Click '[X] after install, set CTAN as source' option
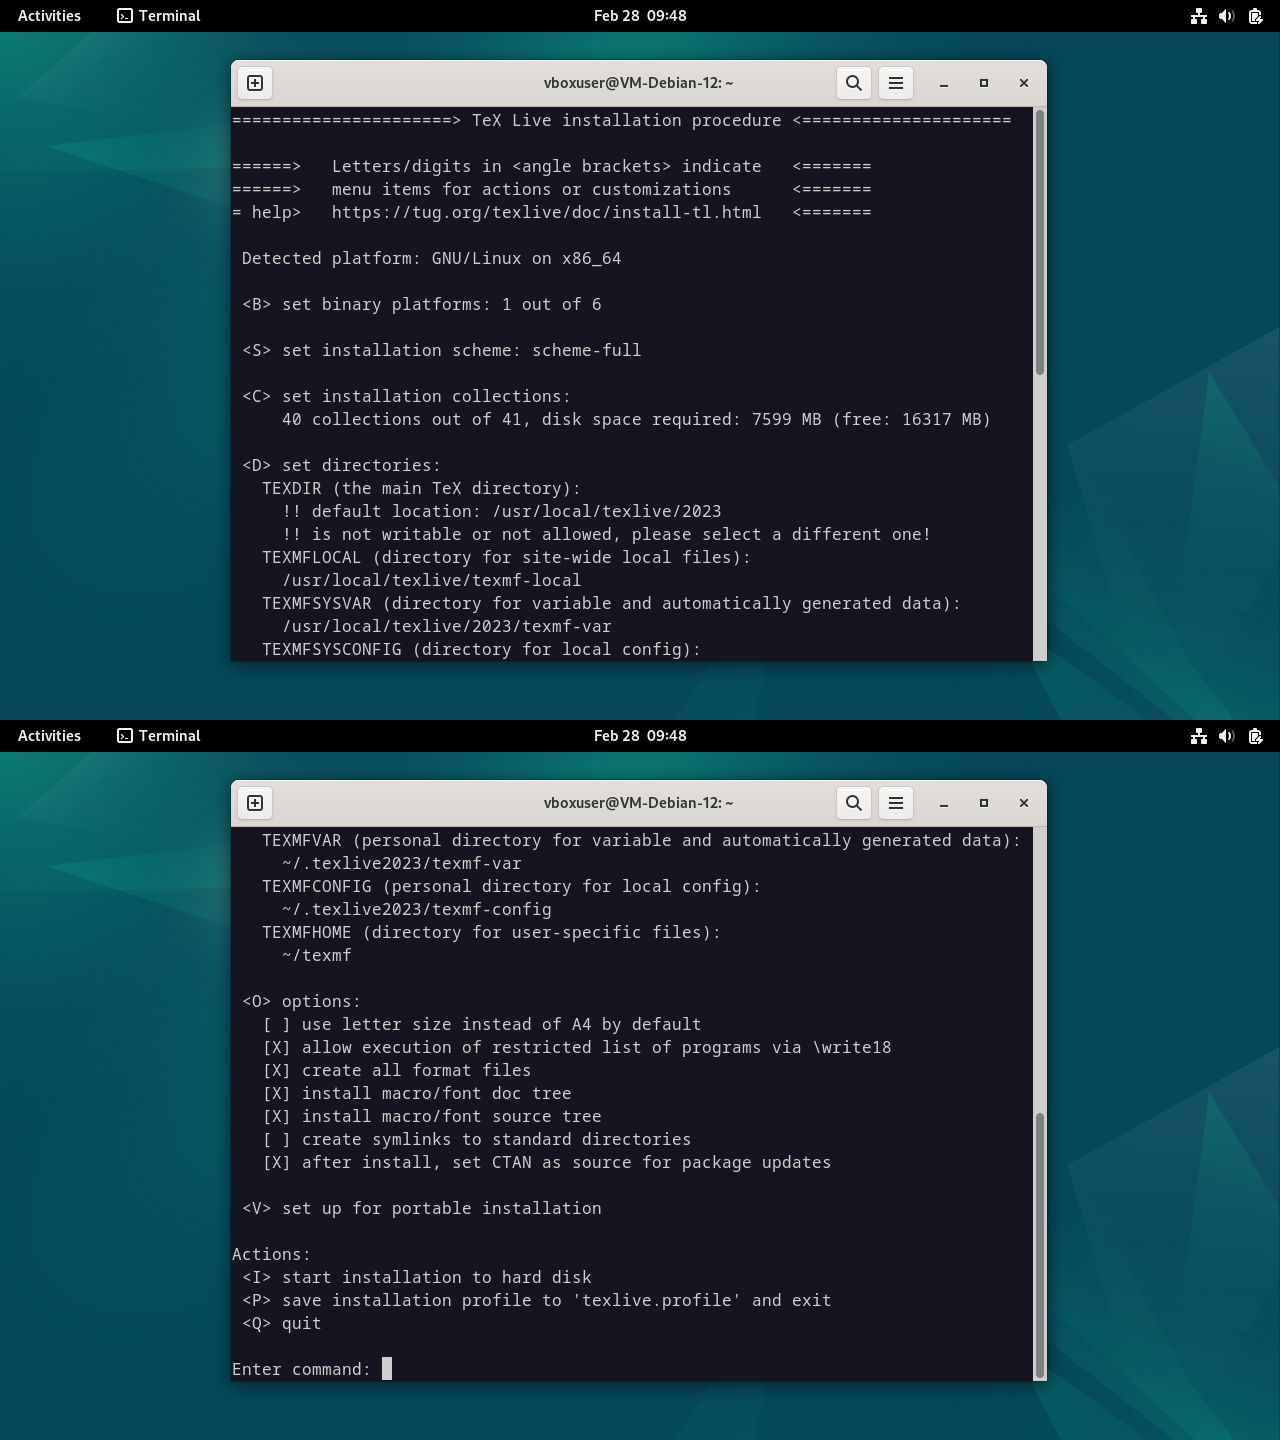 click(x=547, y=1162)
